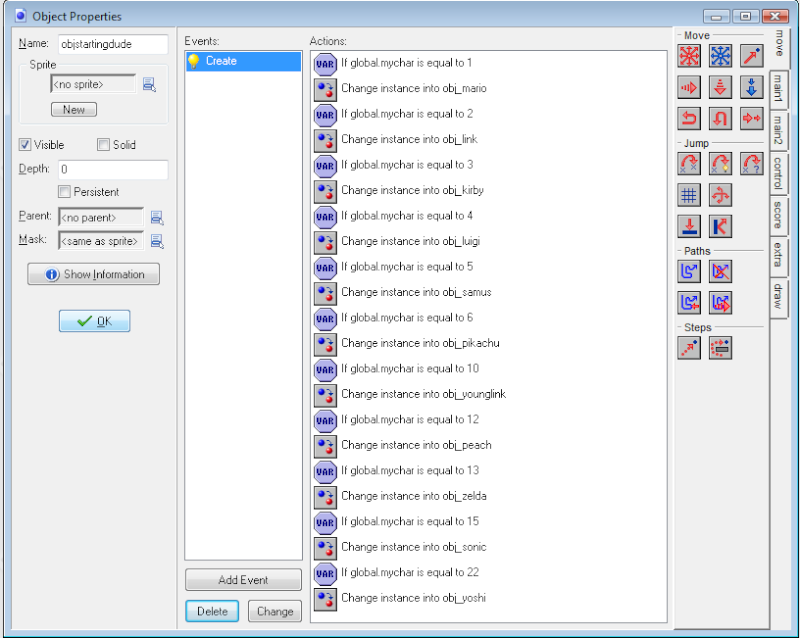The width and height of the screenshot is (800, 638).
Task: Select the Path Position action icon
Action: pos(689,303)
